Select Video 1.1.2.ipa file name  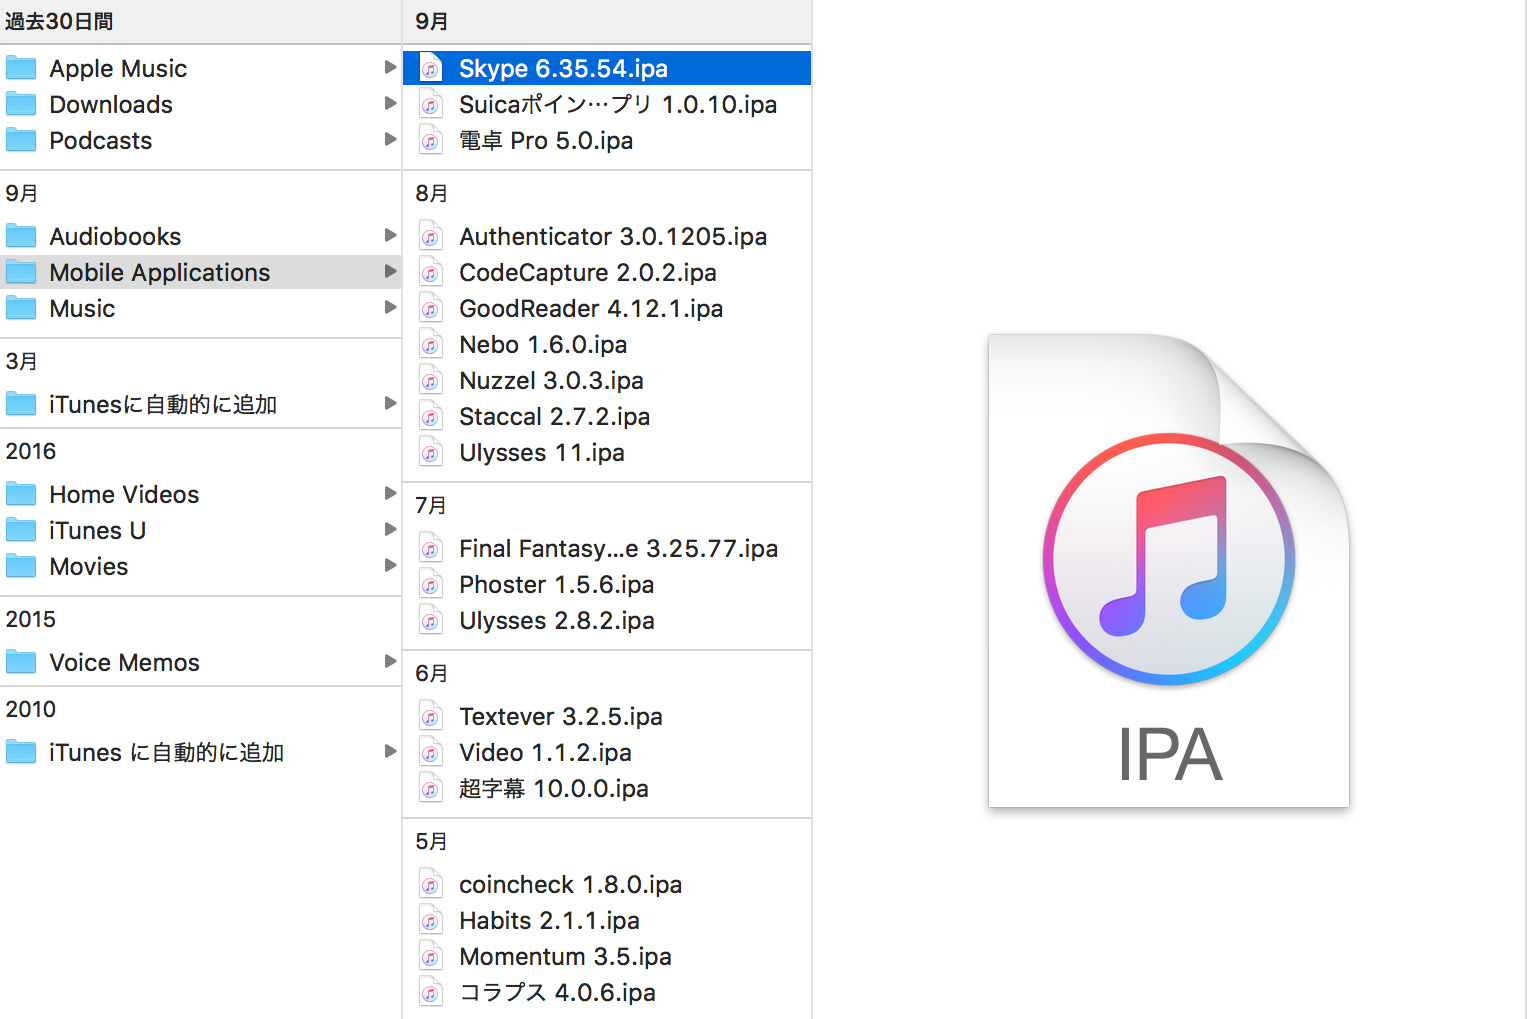click(545, 752)
